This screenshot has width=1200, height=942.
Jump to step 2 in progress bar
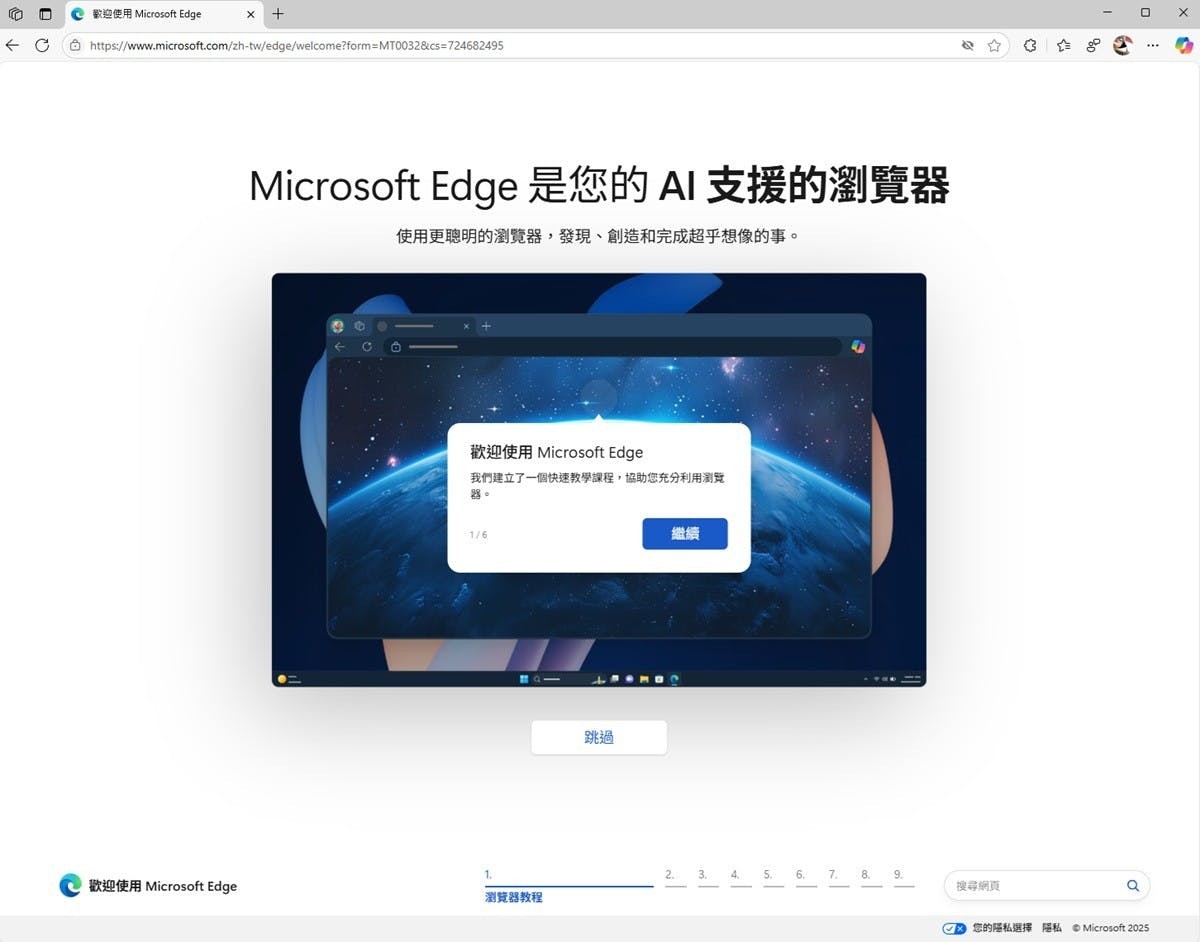point(675,877)
